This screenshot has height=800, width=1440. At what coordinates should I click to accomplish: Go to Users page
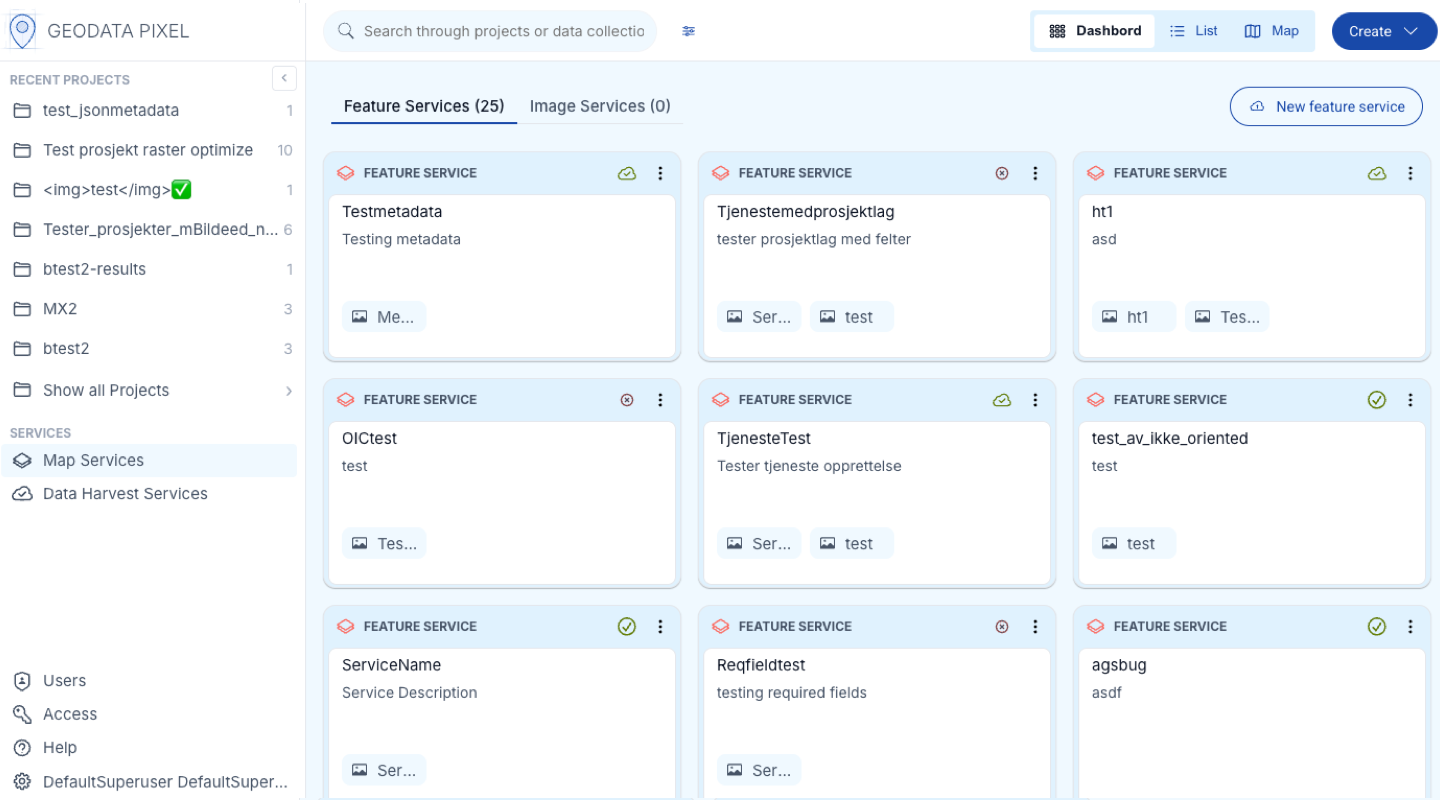point(64,681)
